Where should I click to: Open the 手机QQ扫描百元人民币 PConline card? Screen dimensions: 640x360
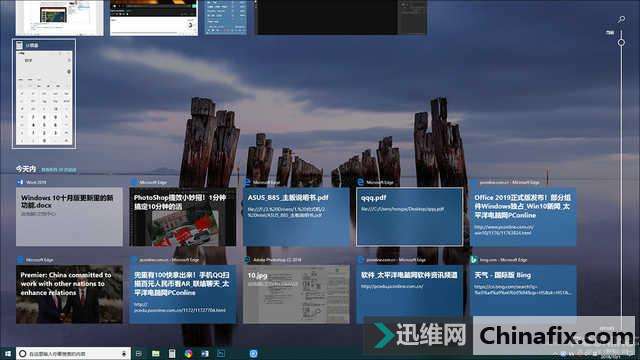tap(183, 294)
